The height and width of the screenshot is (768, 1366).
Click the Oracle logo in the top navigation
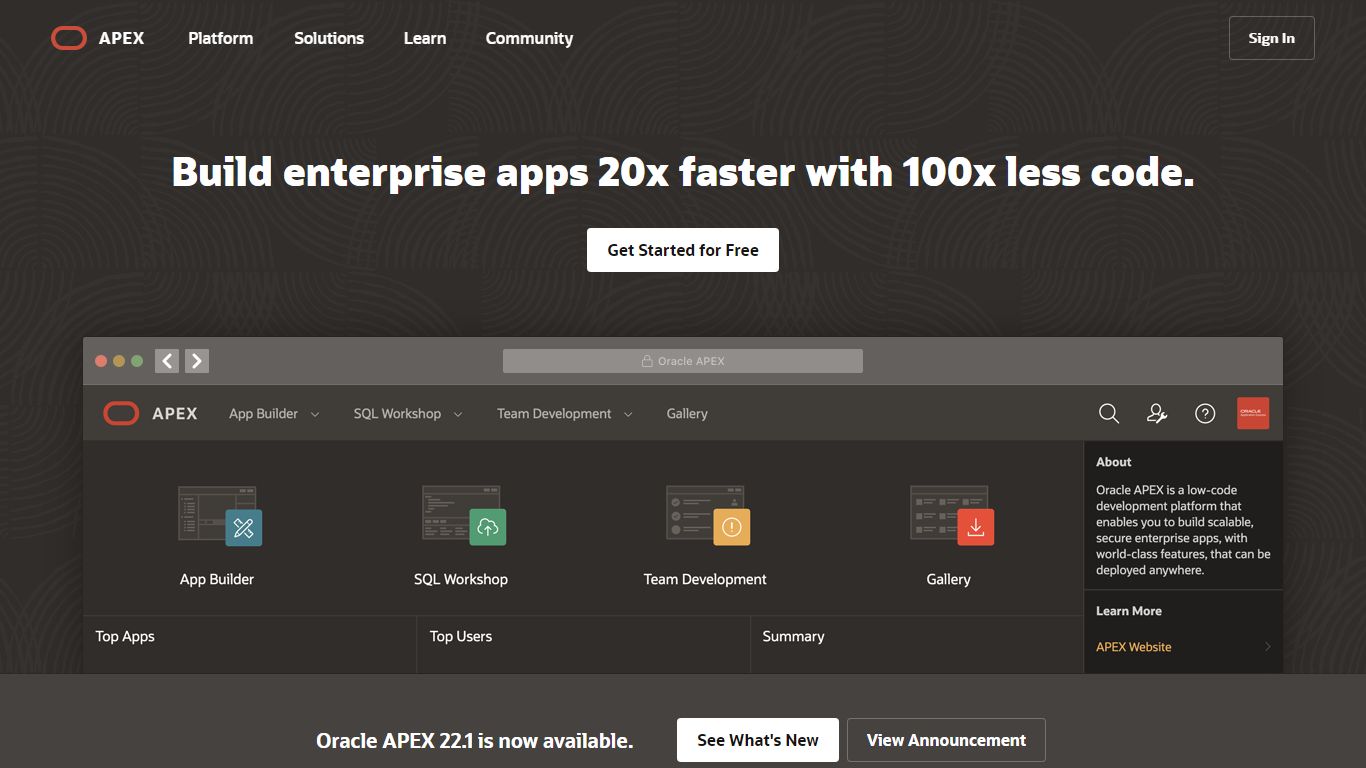[69, 38]
